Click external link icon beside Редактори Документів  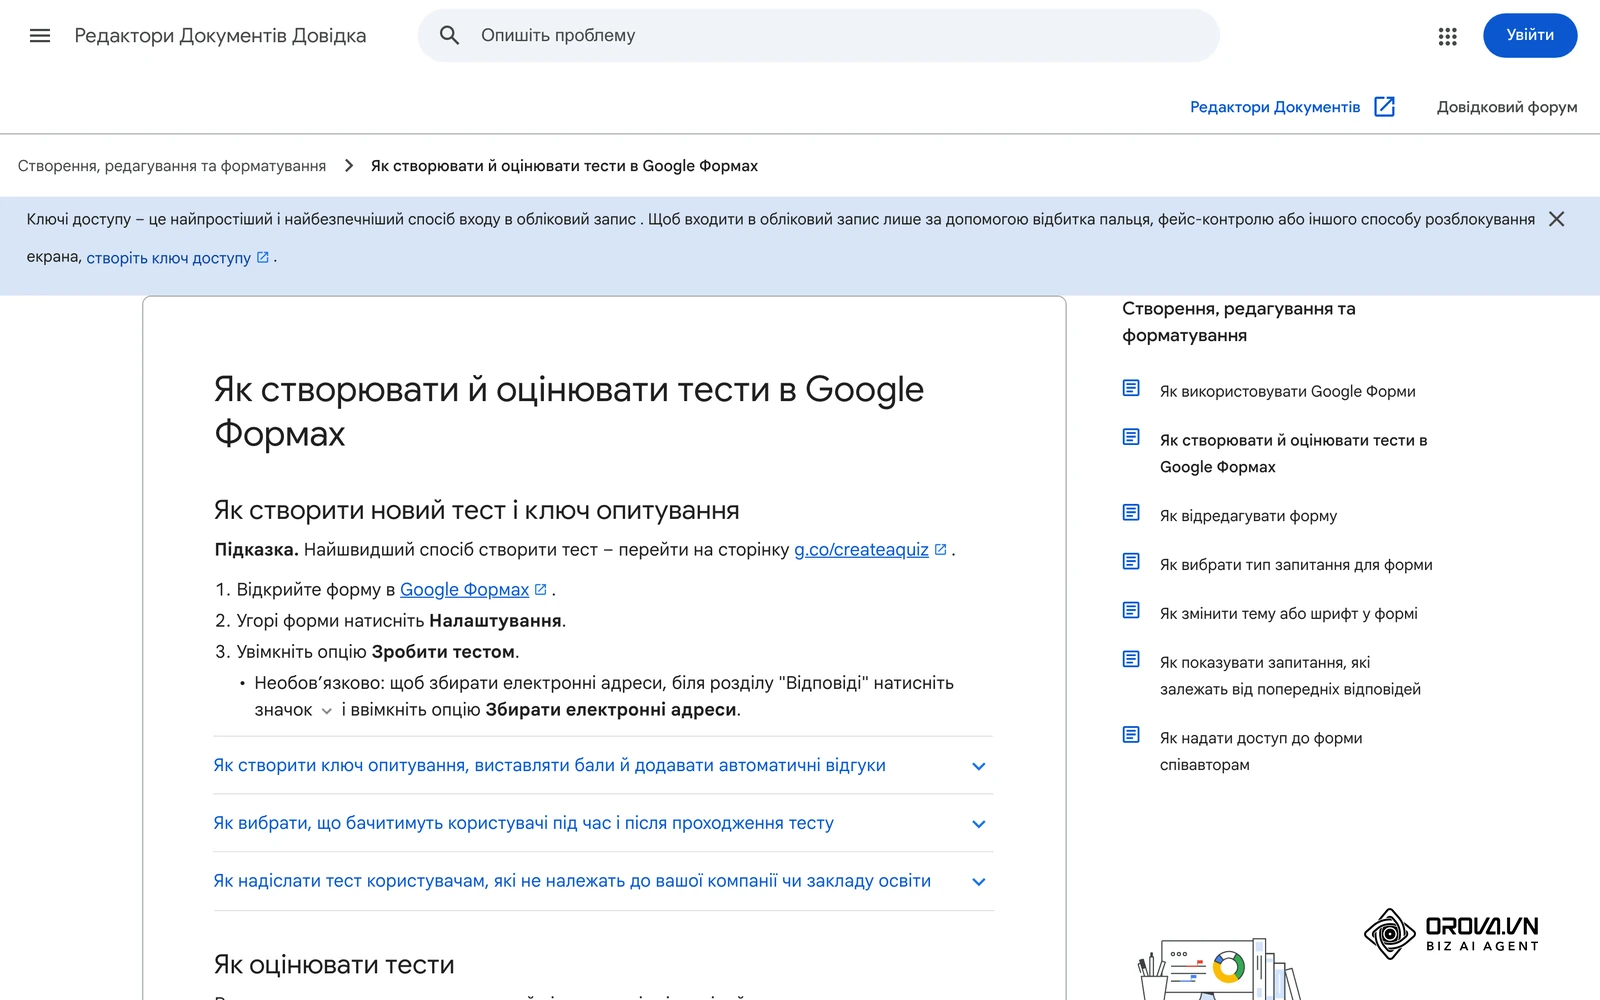[x=1384, y=107]
